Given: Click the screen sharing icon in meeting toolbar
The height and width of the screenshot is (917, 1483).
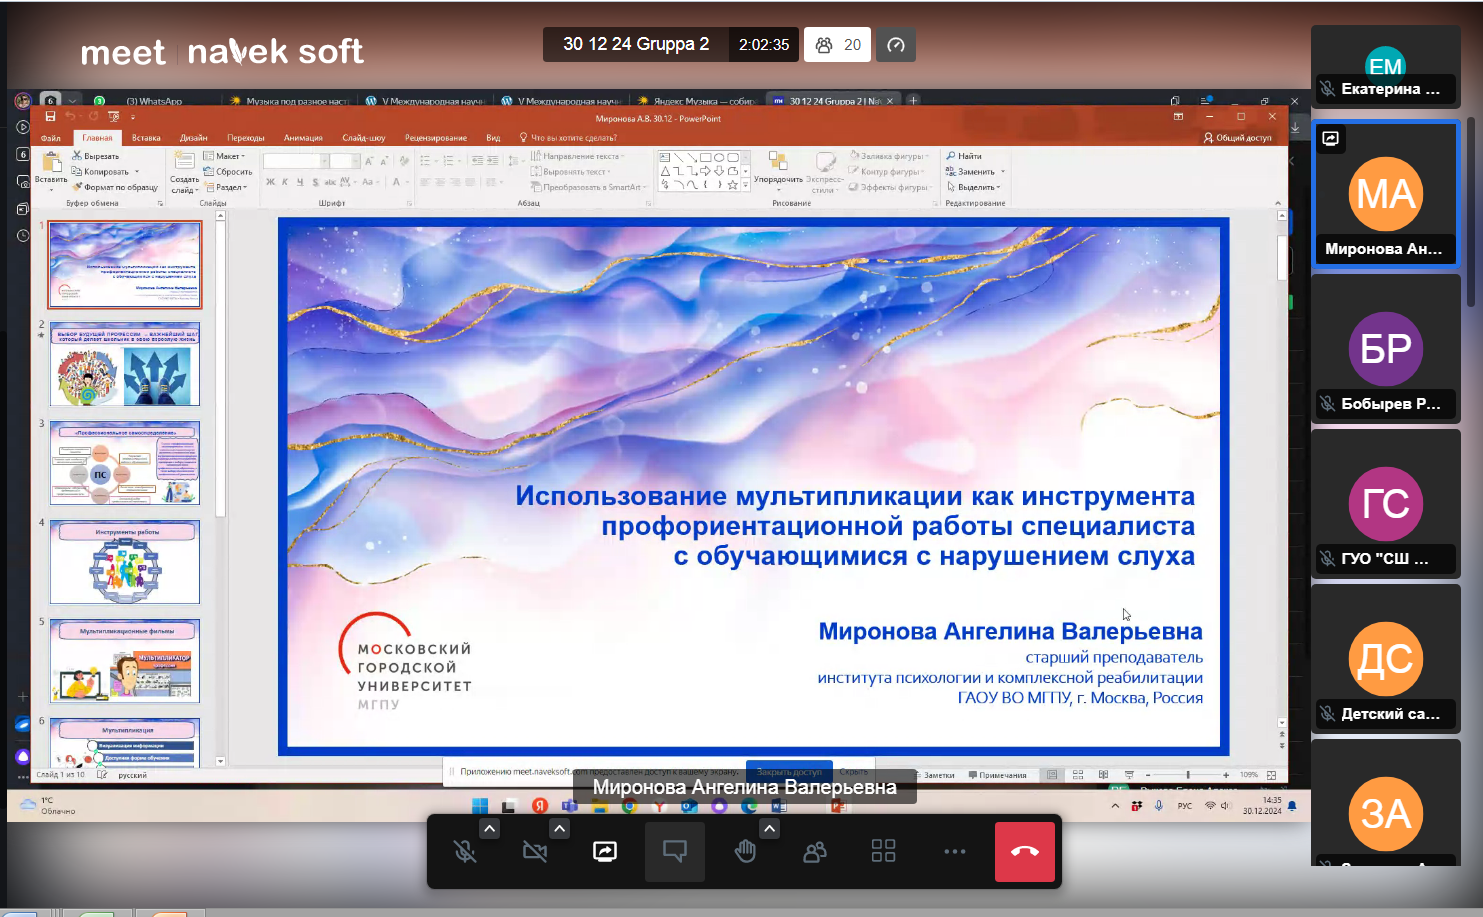Looking at the screenshot, I should [x=605, y=851].
